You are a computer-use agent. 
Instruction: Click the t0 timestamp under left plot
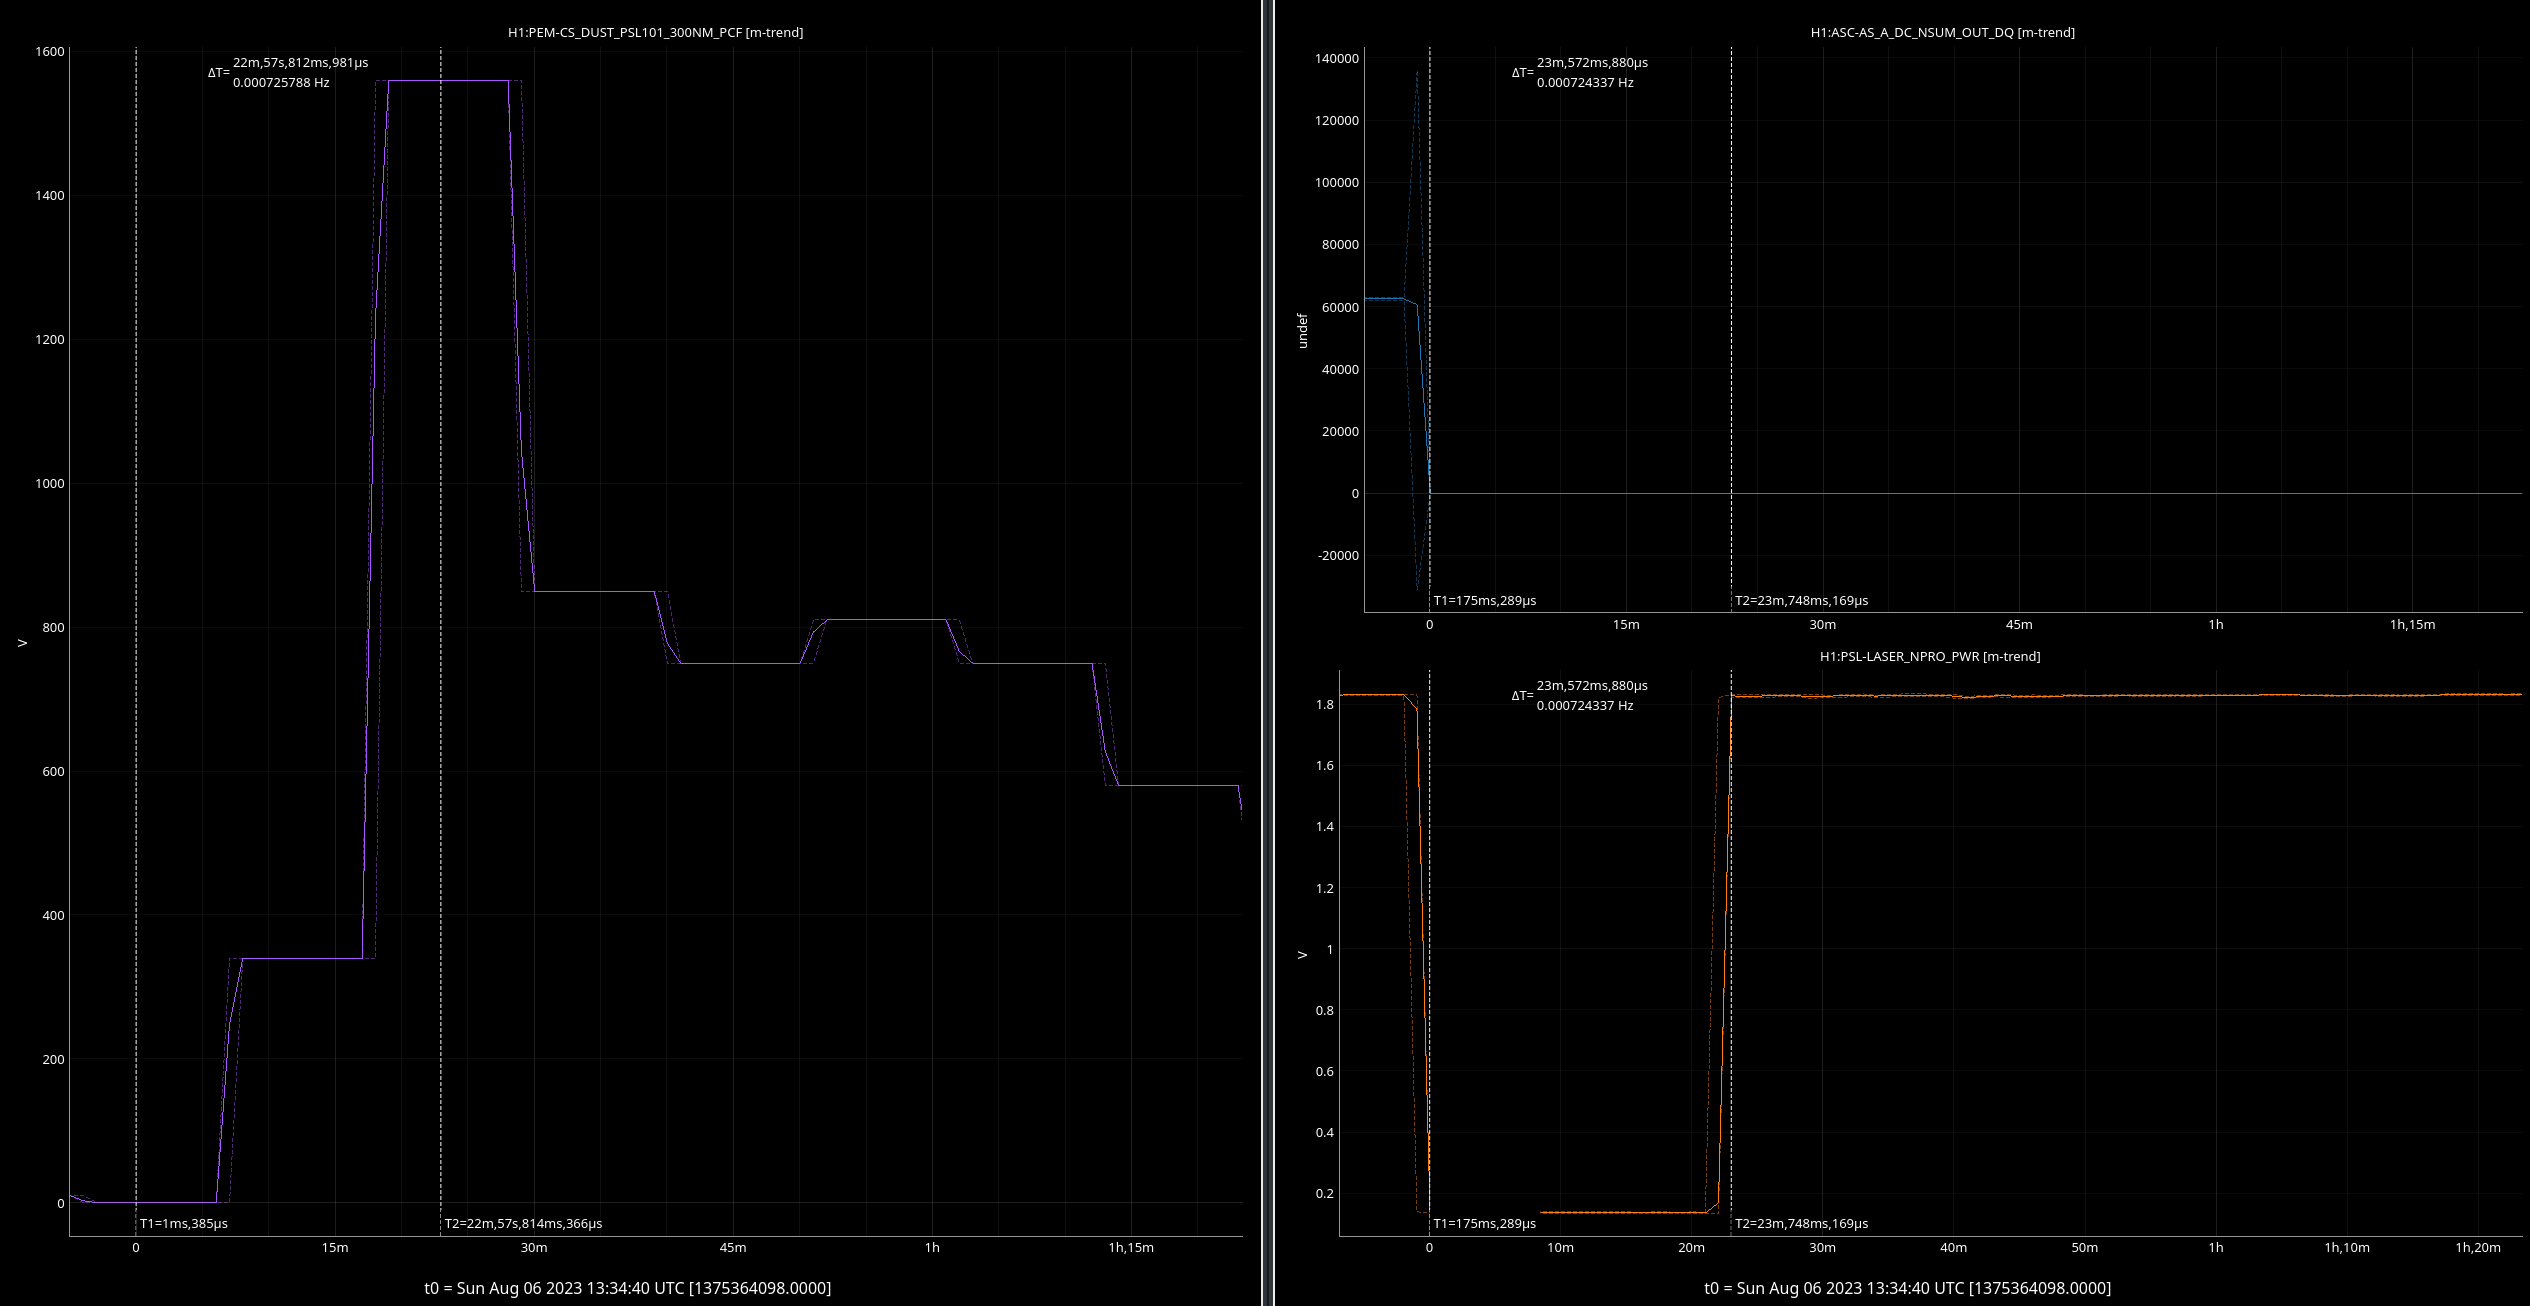pos(627,1288)
